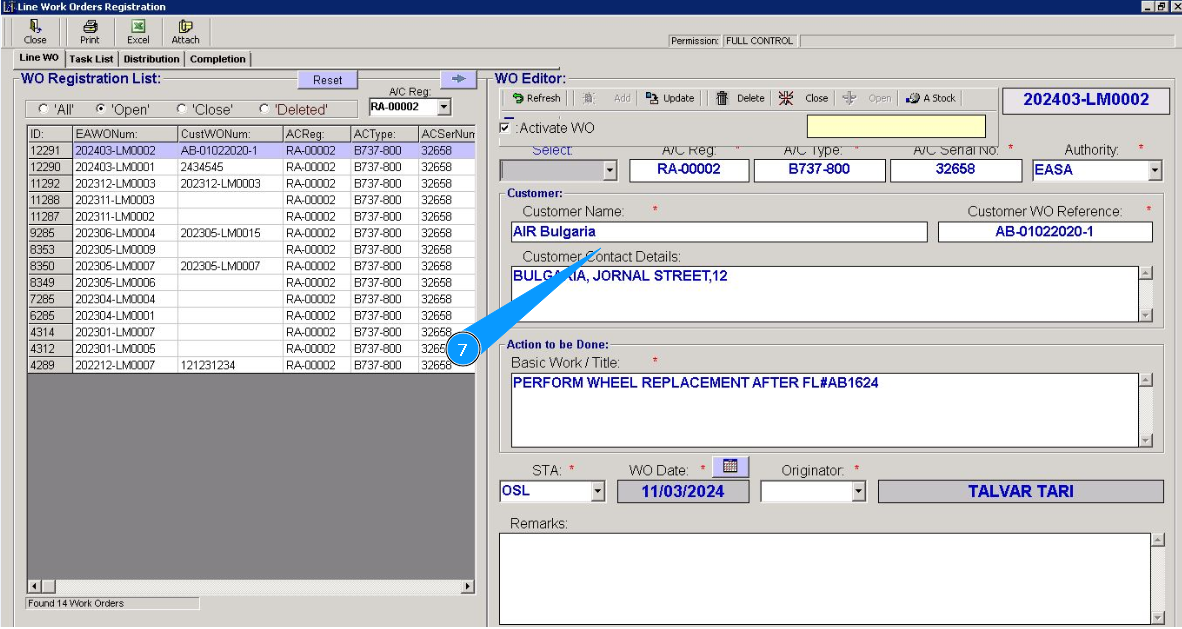Open the WO Date calendar picker
Viewport: 1182px width, 629px height.
[731, 466]
